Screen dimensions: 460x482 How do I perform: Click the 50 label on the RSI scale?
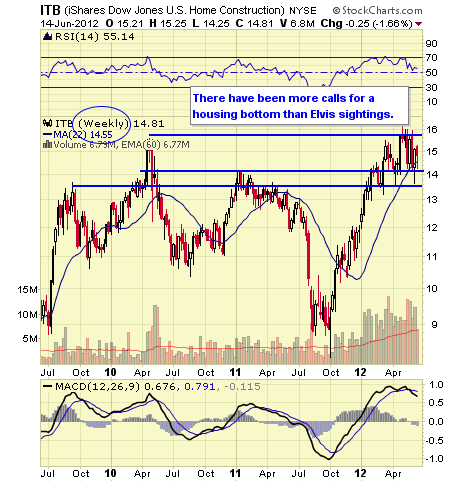pos(431,73)
